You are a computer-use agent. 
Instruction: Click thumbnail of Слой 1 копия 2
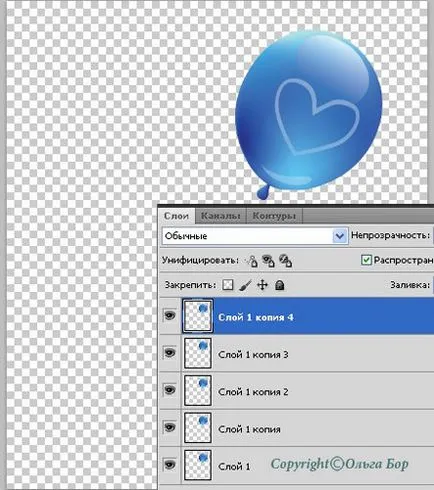click(198, 390)
